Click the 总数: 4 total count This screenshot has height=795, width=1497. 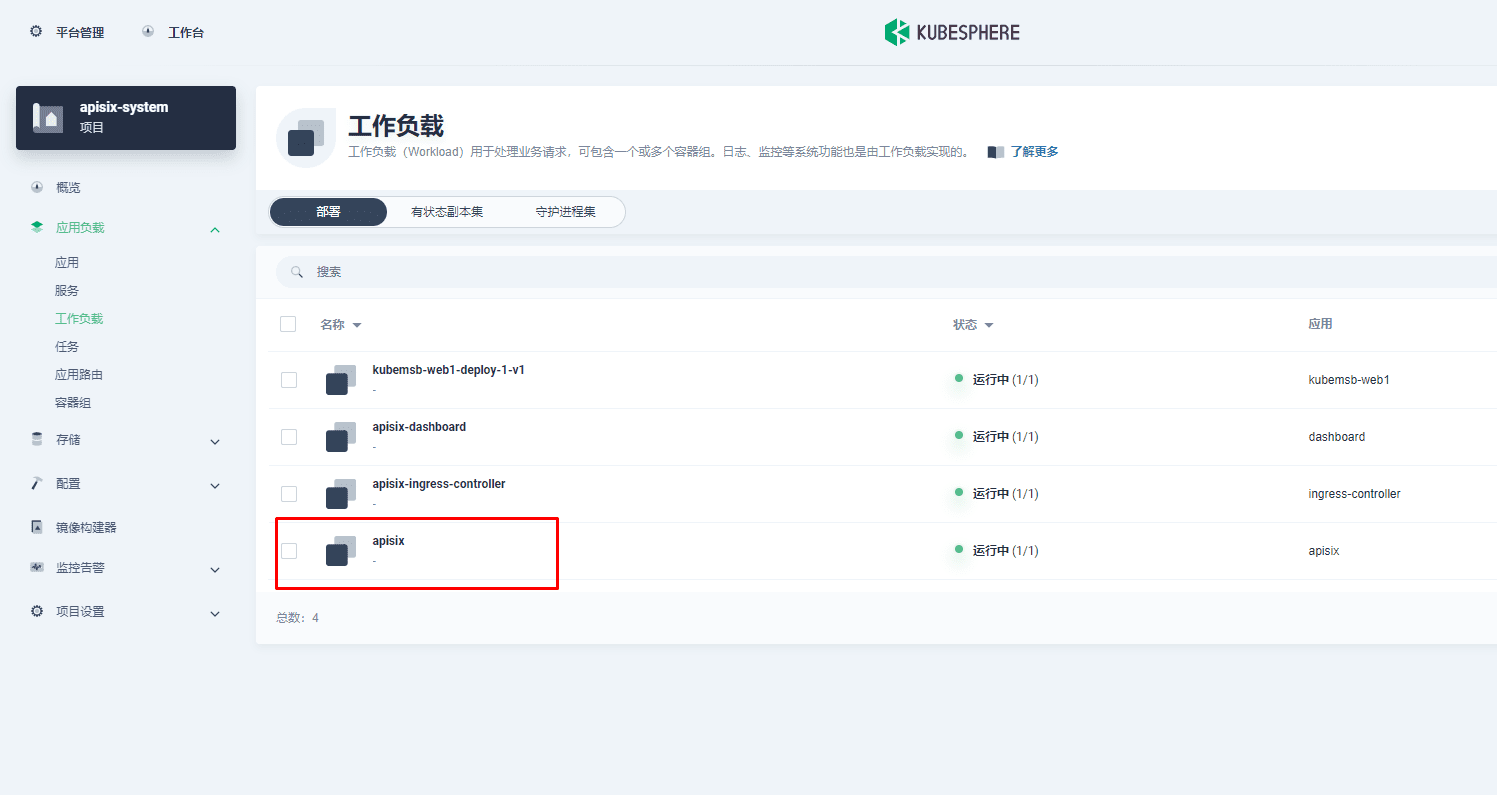point(297,618)
